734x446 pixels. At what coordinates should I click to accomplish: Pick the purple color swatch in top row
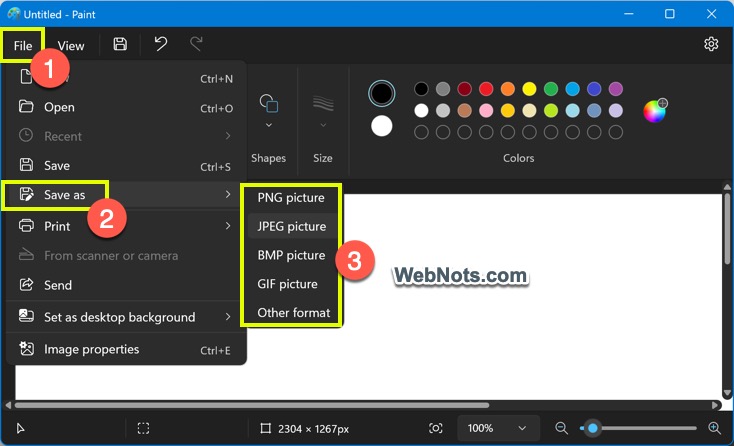pos(616,88)
